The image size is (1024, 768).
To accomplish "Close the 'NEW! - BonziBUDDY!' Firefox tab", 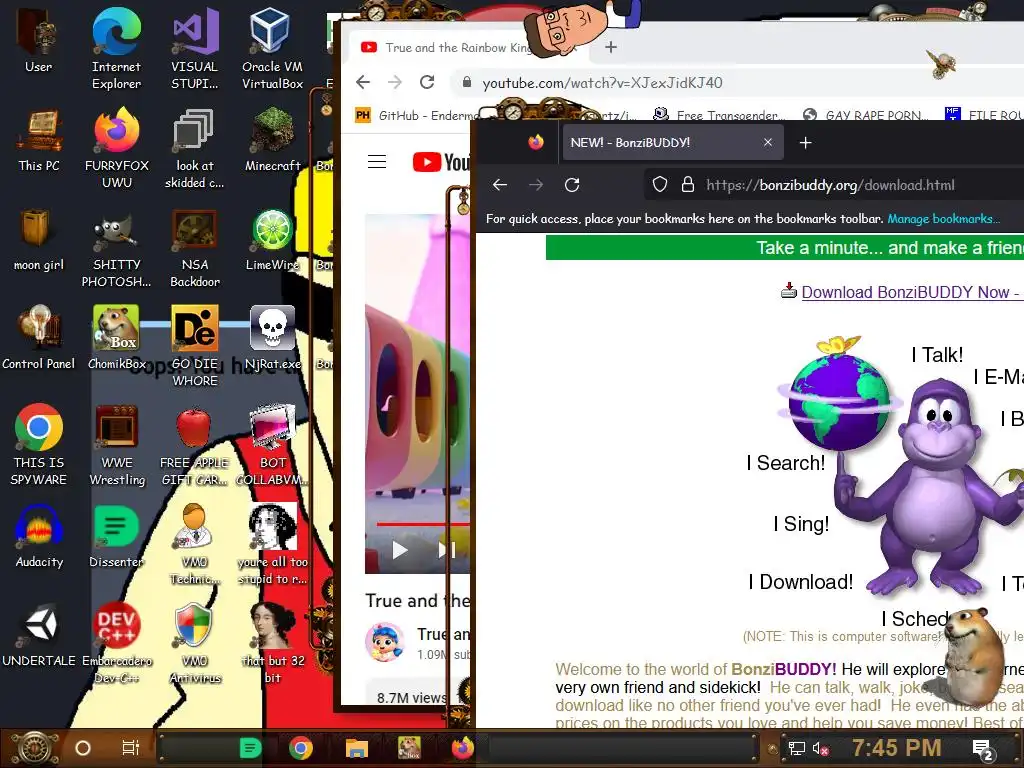I will 768,142.
